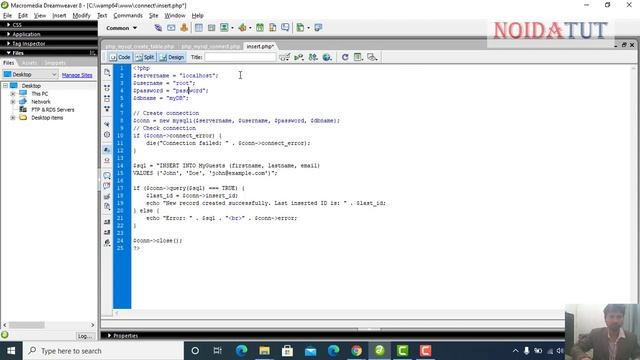This screenshot has width=640, height=360.
Task: Switch to Code view
Action: 120,57
